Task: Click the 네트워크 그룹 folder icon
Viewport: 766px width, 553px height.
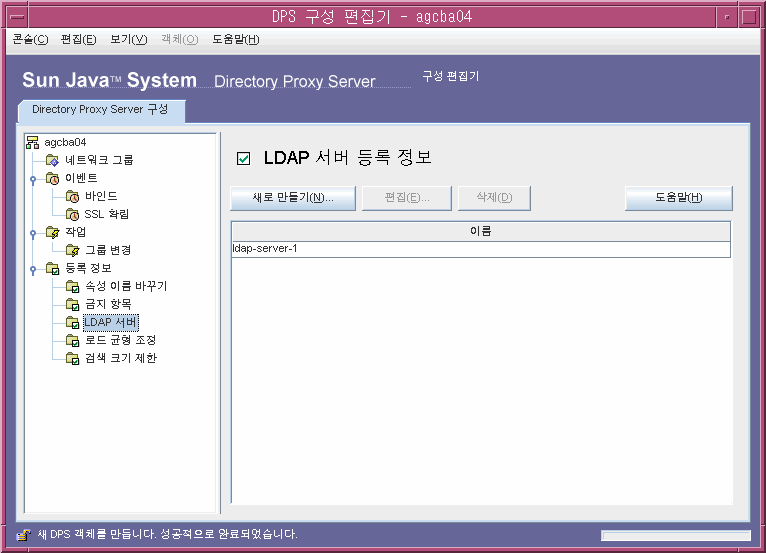Action: [52, 160]
